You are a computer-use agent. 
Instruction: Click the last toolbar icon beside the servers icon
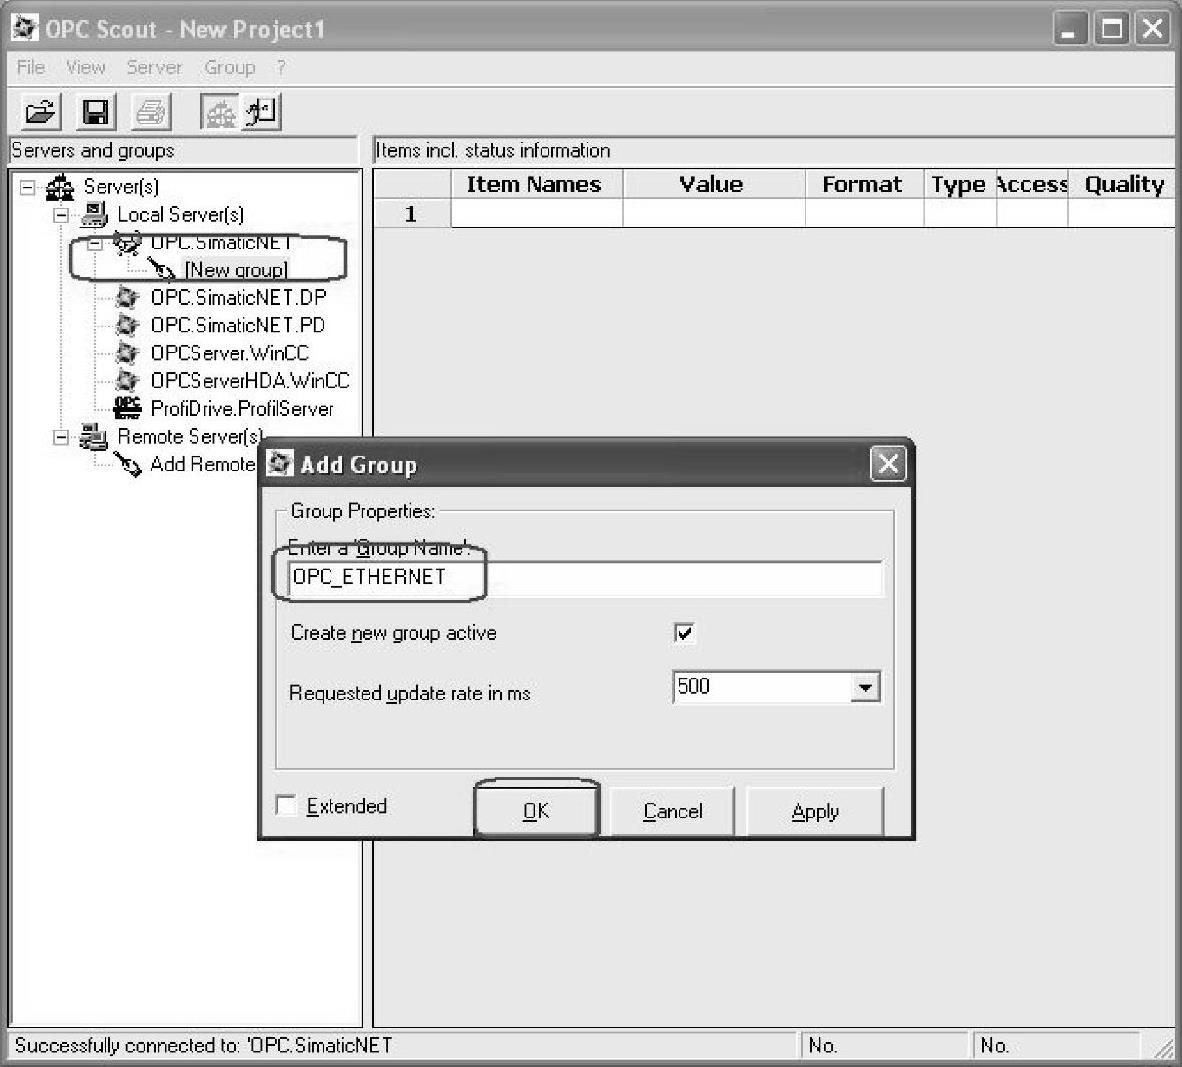click(x=262, y=112)
